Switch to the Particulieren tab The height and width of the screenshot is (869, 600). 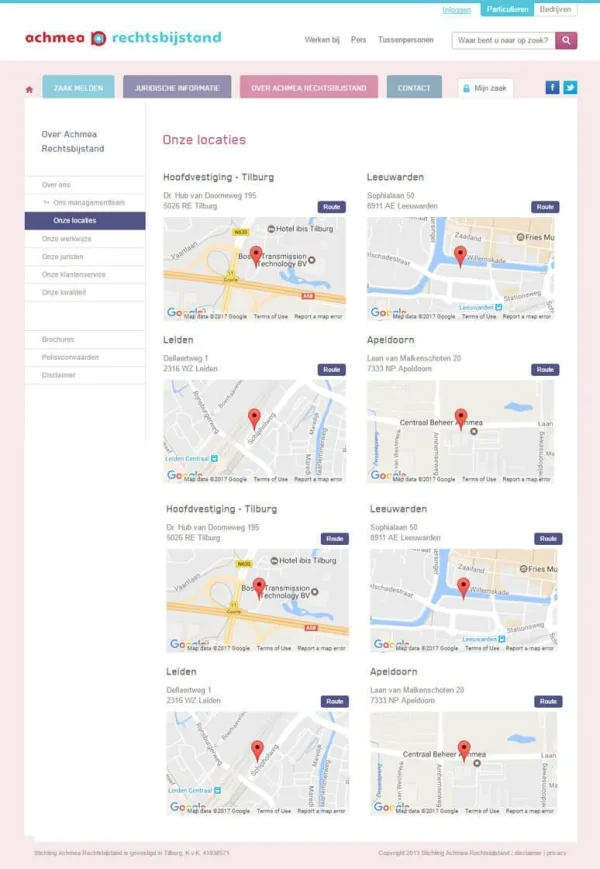click(x=506, y=9)
